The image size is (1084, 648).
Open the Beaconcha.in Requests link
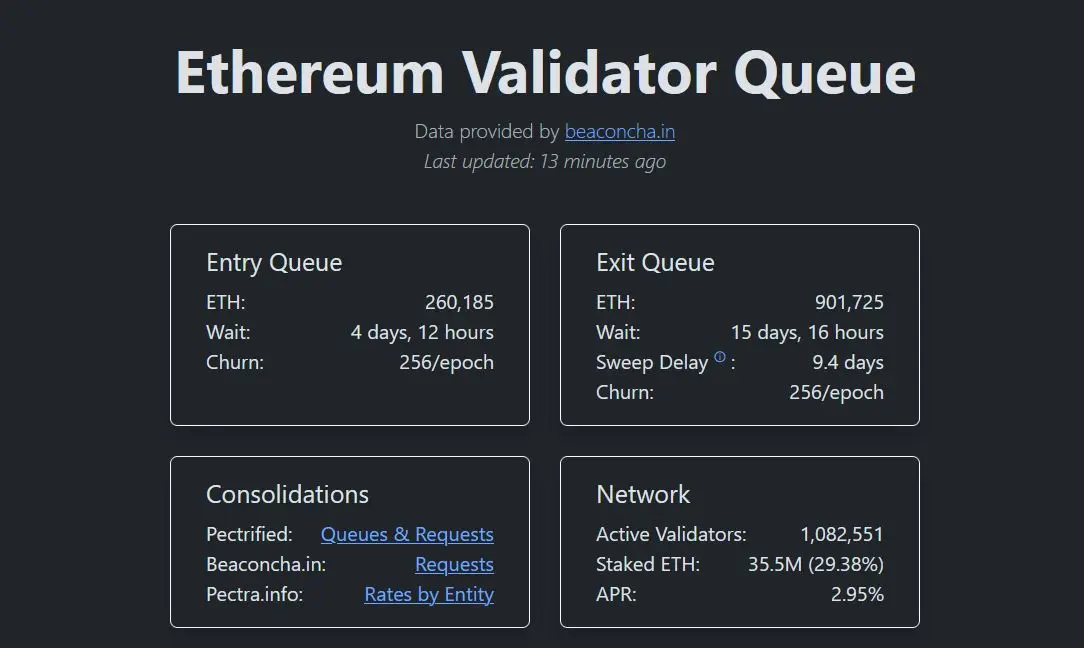(454, 564)
